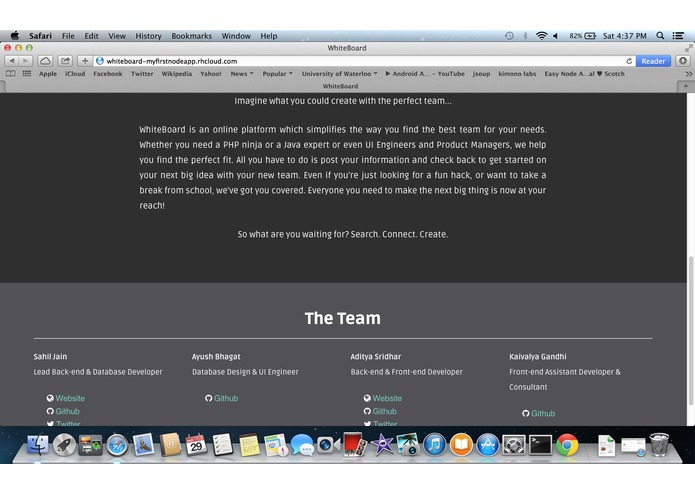Launch Google Chrome from the dock

coord(567,444)
